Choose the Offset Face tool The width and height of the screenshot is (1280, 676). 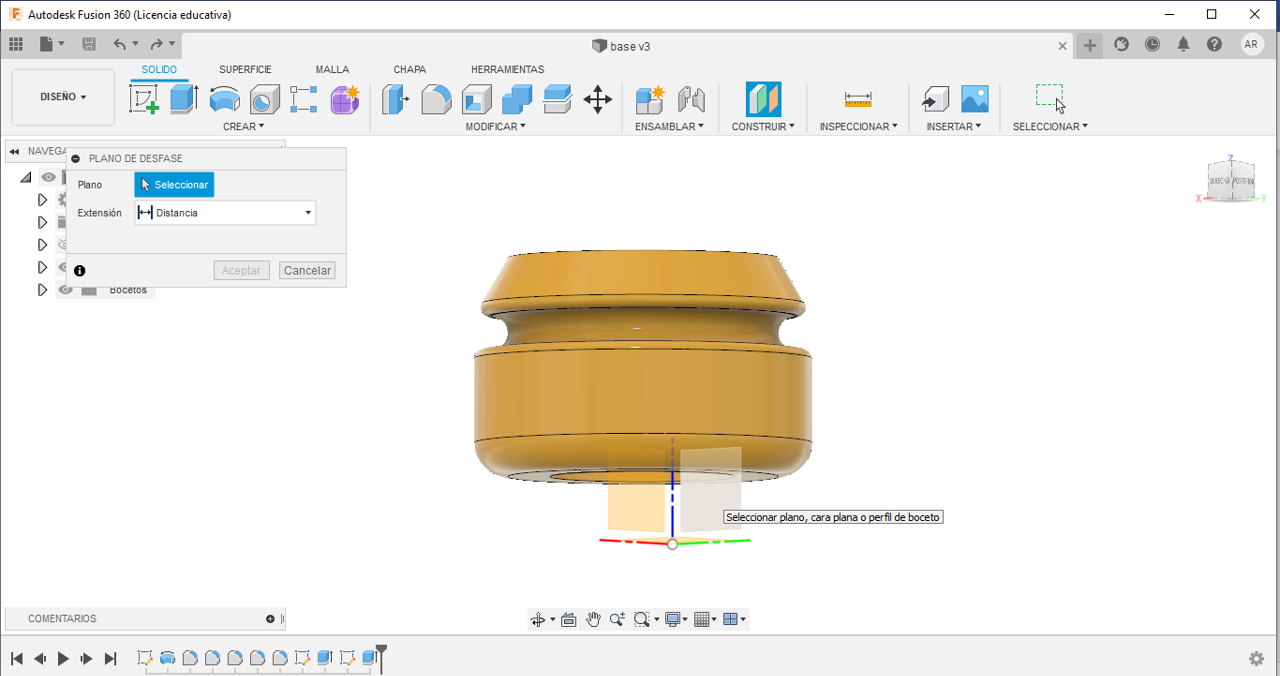click(557, 99)
